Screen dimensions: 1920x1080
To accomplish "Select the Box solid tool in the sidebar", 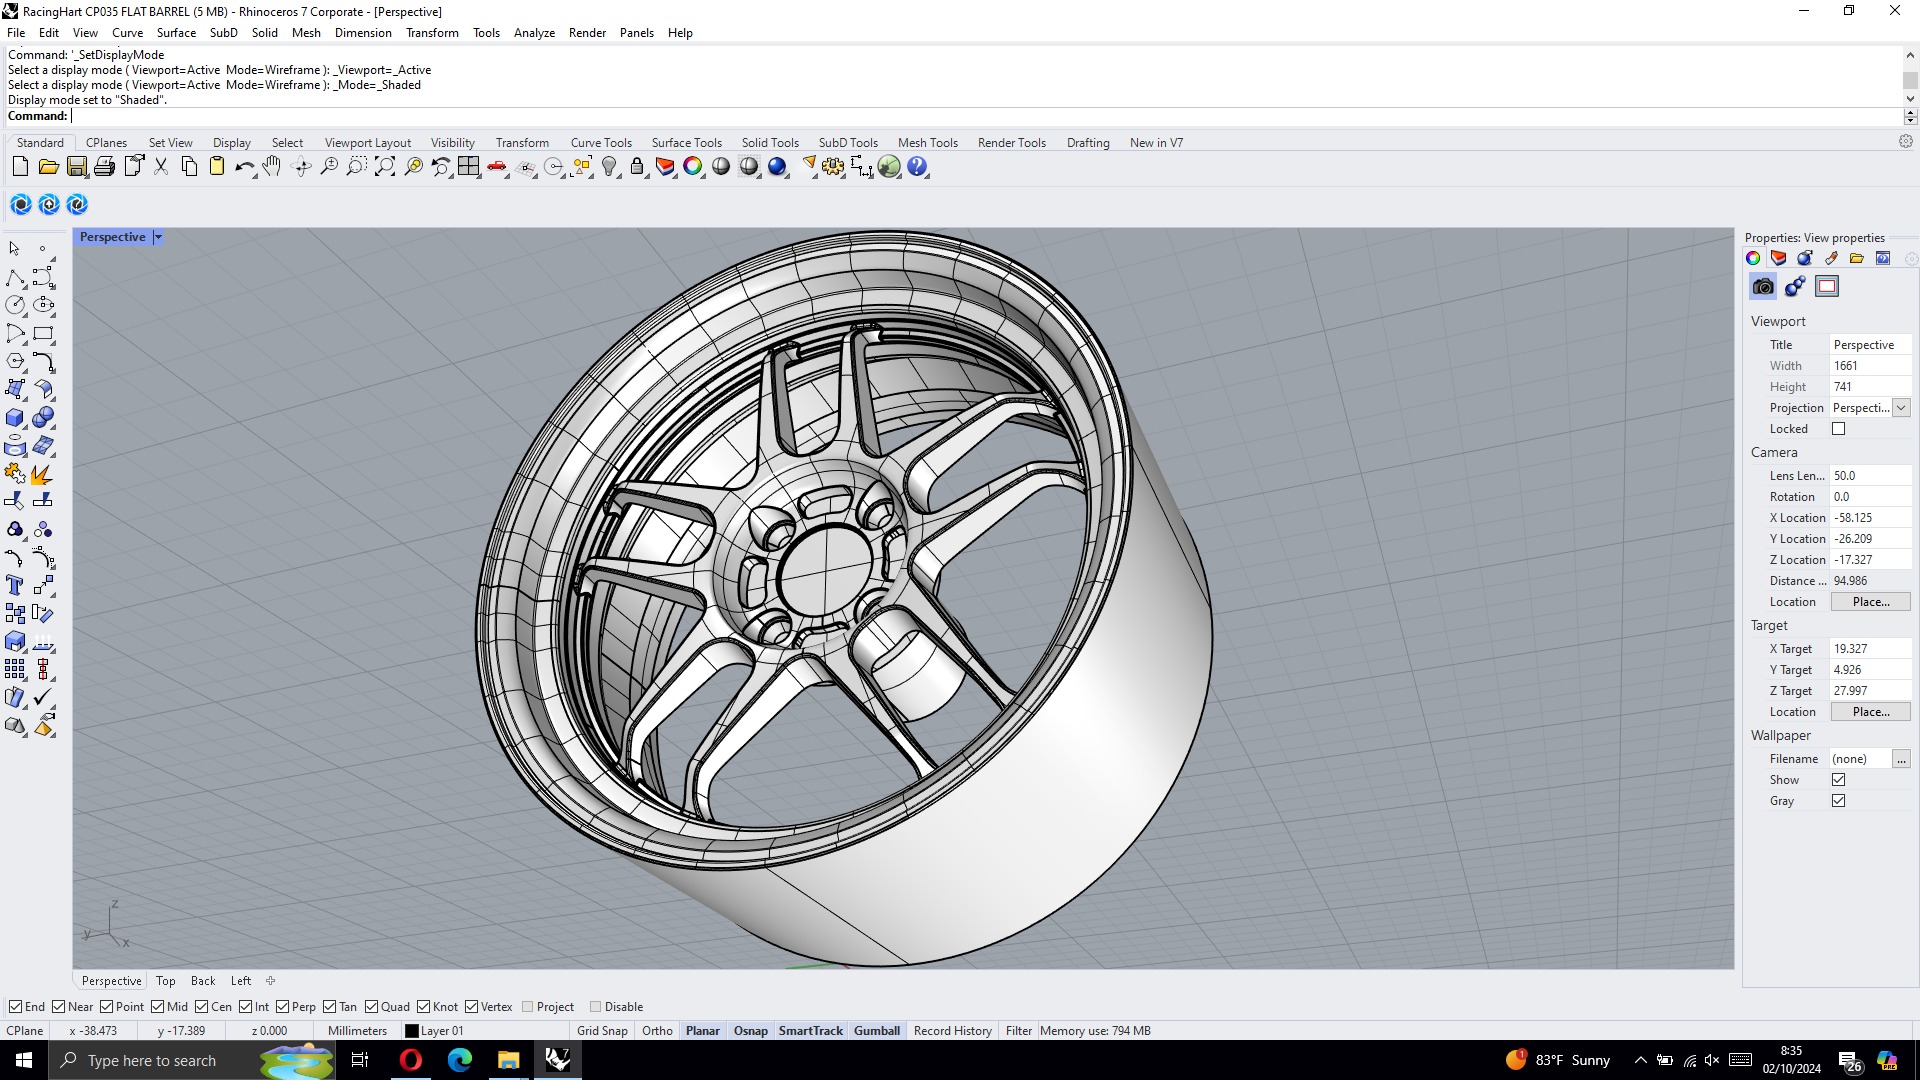I will 15,418.
